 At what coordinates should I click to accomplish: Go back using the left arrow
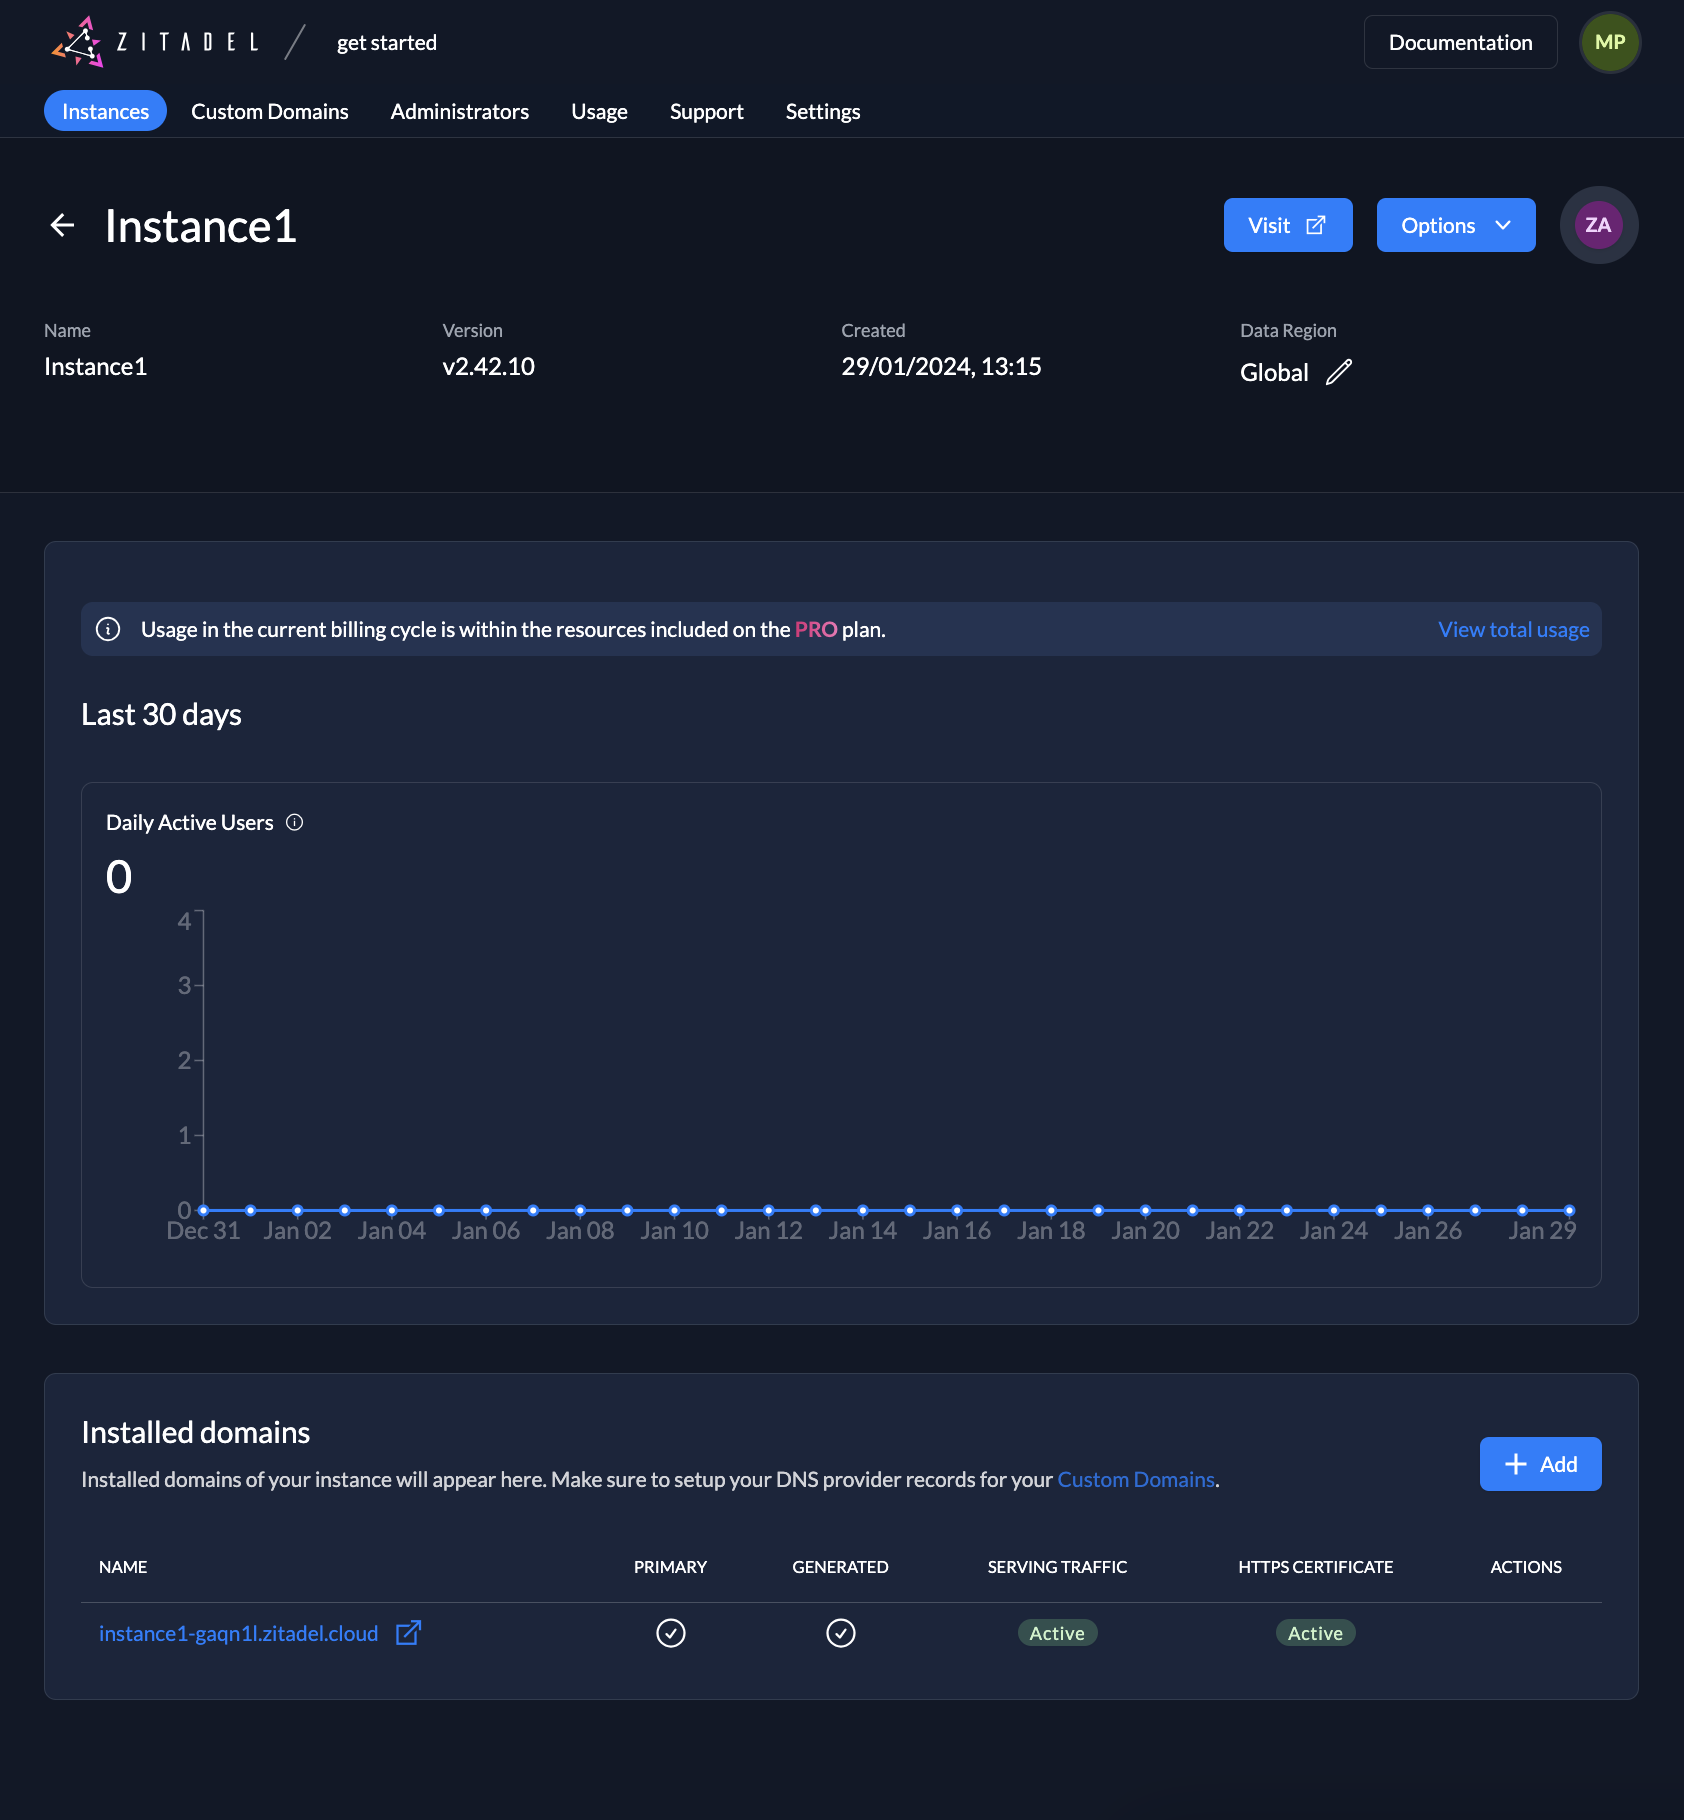pos(62,226)
